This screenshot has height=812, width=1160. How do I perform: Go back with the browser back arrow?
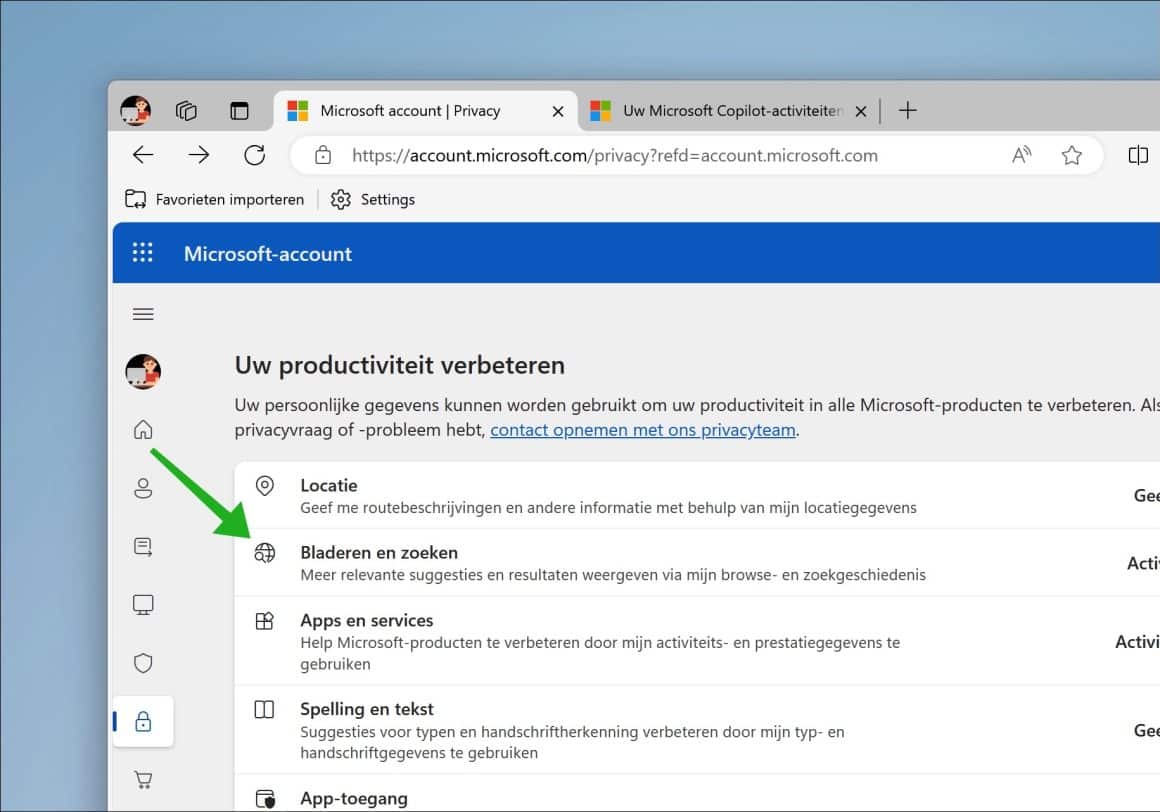(143, 155)
